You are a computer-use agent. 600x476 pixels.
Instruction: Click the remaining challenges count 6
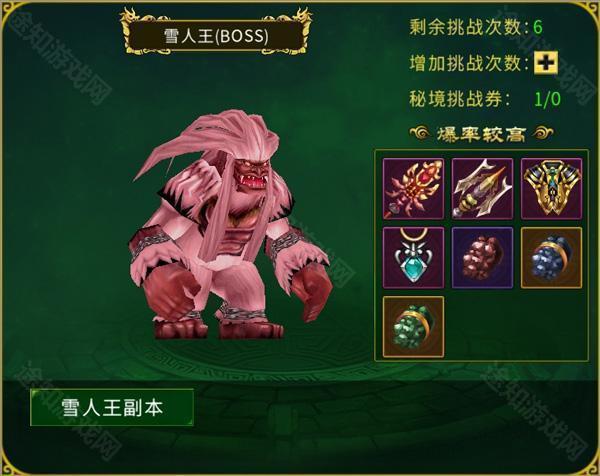pos(538,27)
